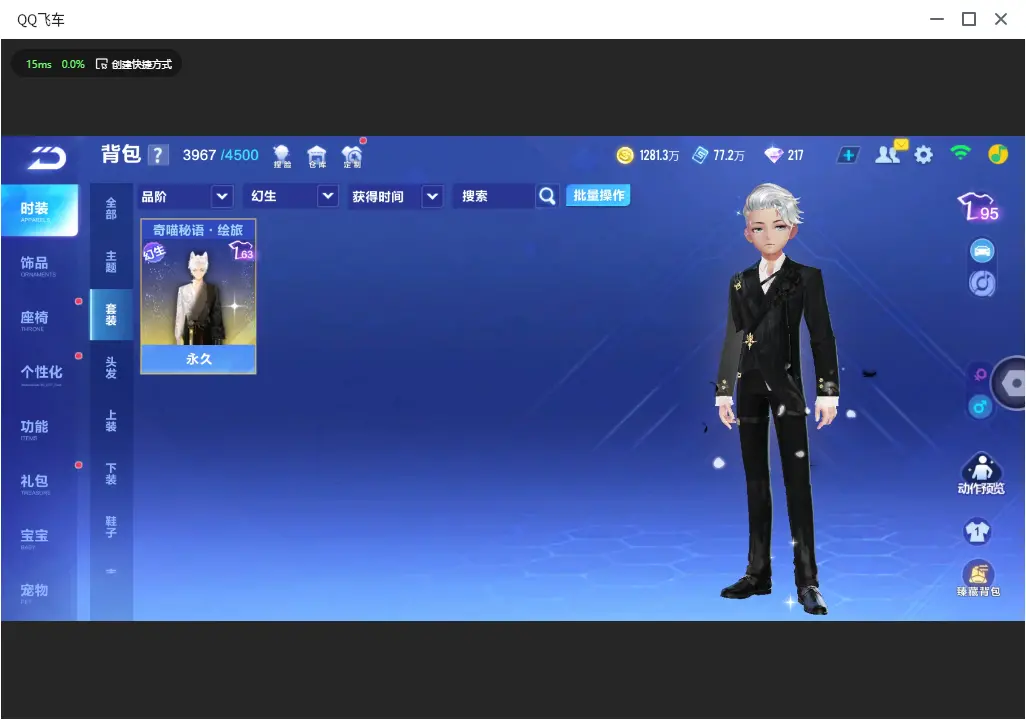Open the settings gear icon
This screenshot has width=1026, height=720.
[923, 155]
